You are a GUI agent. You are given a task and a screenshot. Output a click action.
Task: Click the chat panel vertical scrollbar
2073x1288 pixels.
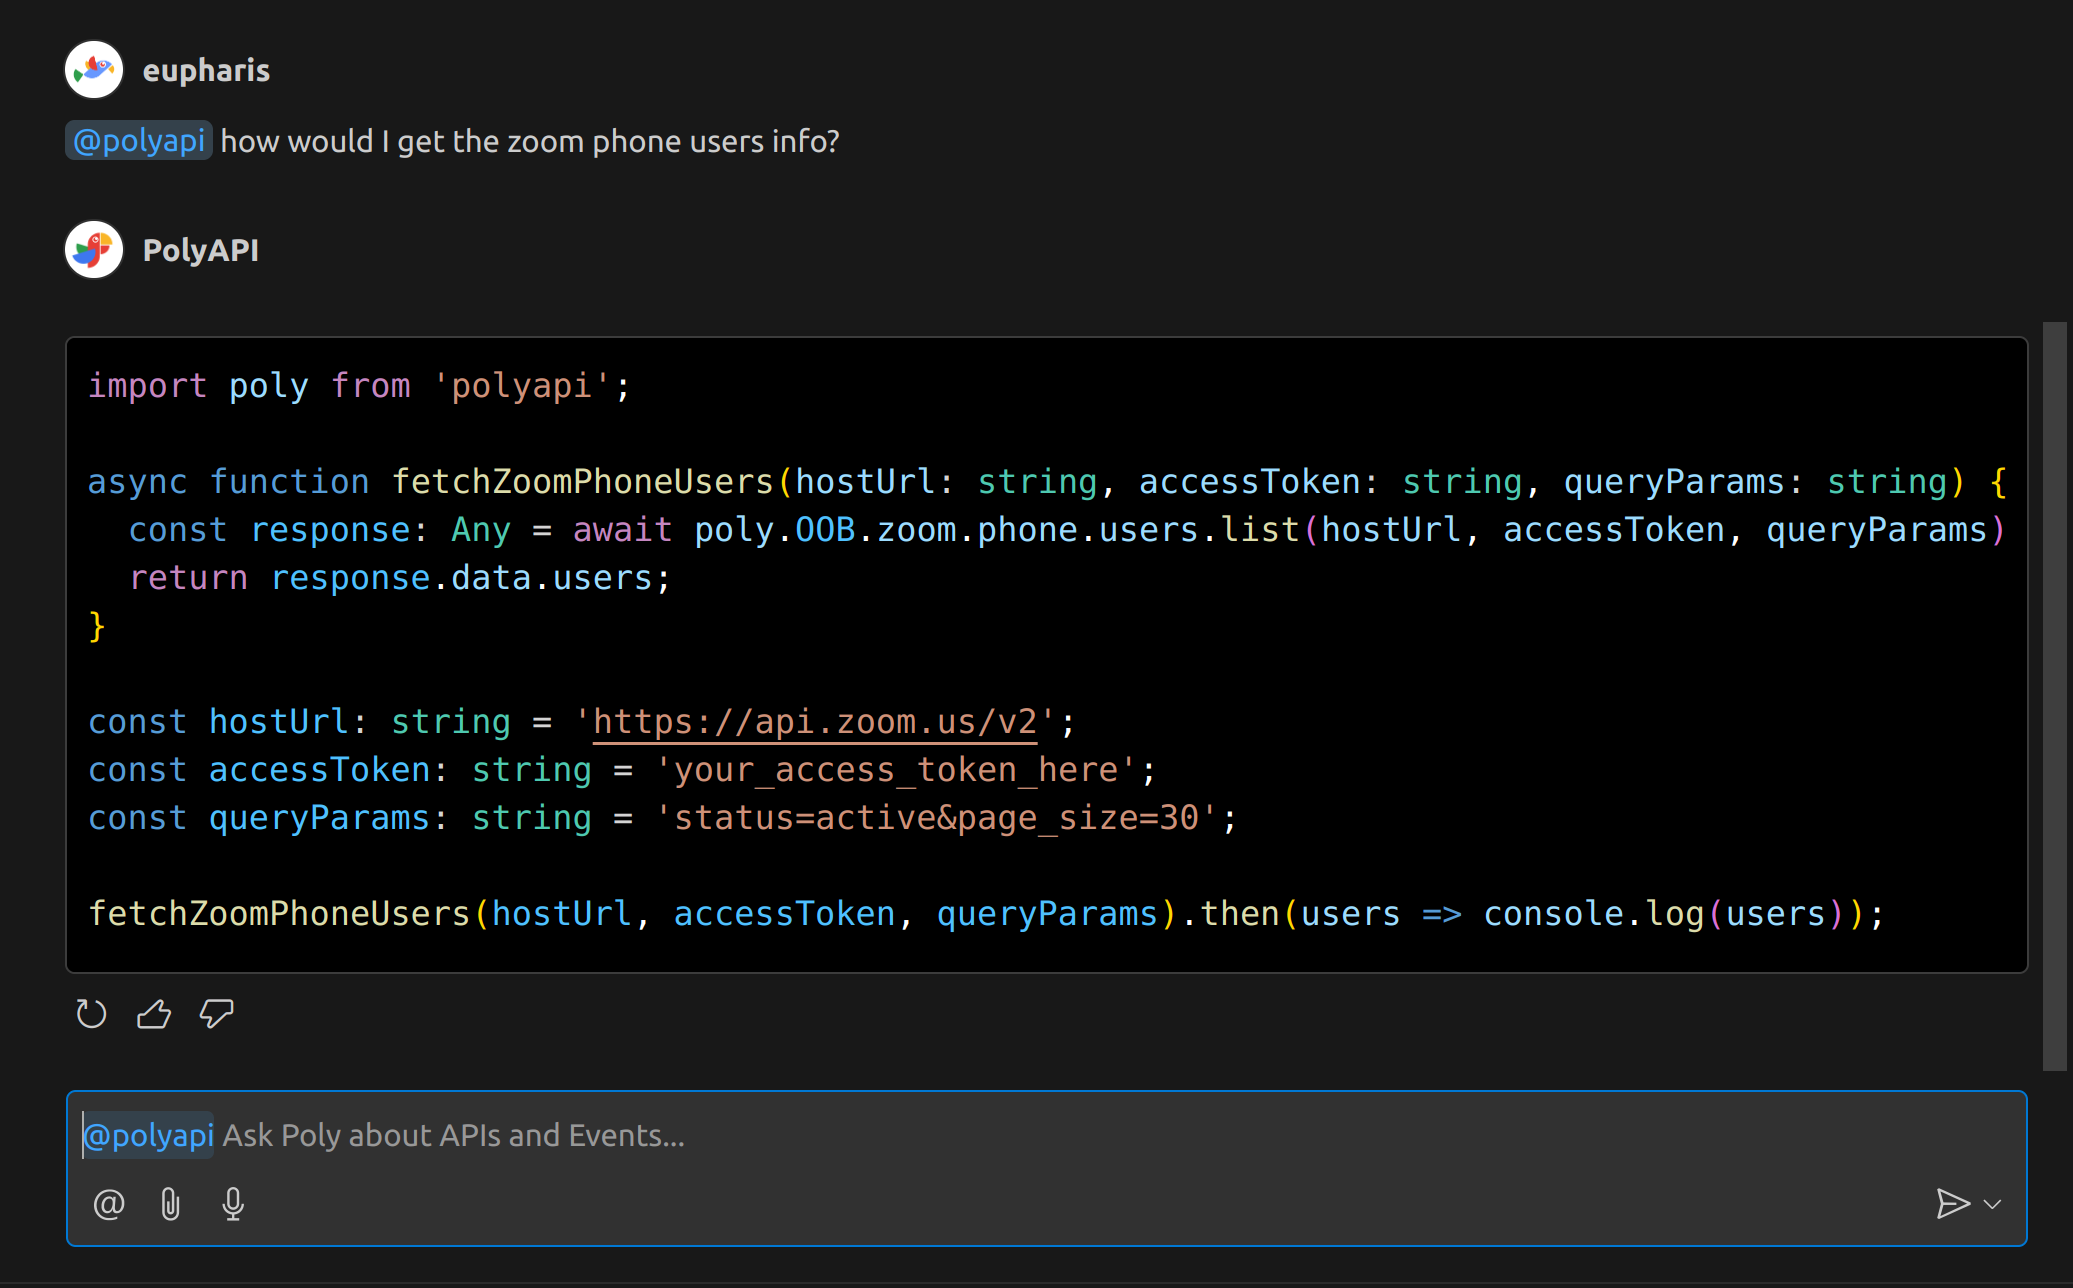[x=2054, y=696]
